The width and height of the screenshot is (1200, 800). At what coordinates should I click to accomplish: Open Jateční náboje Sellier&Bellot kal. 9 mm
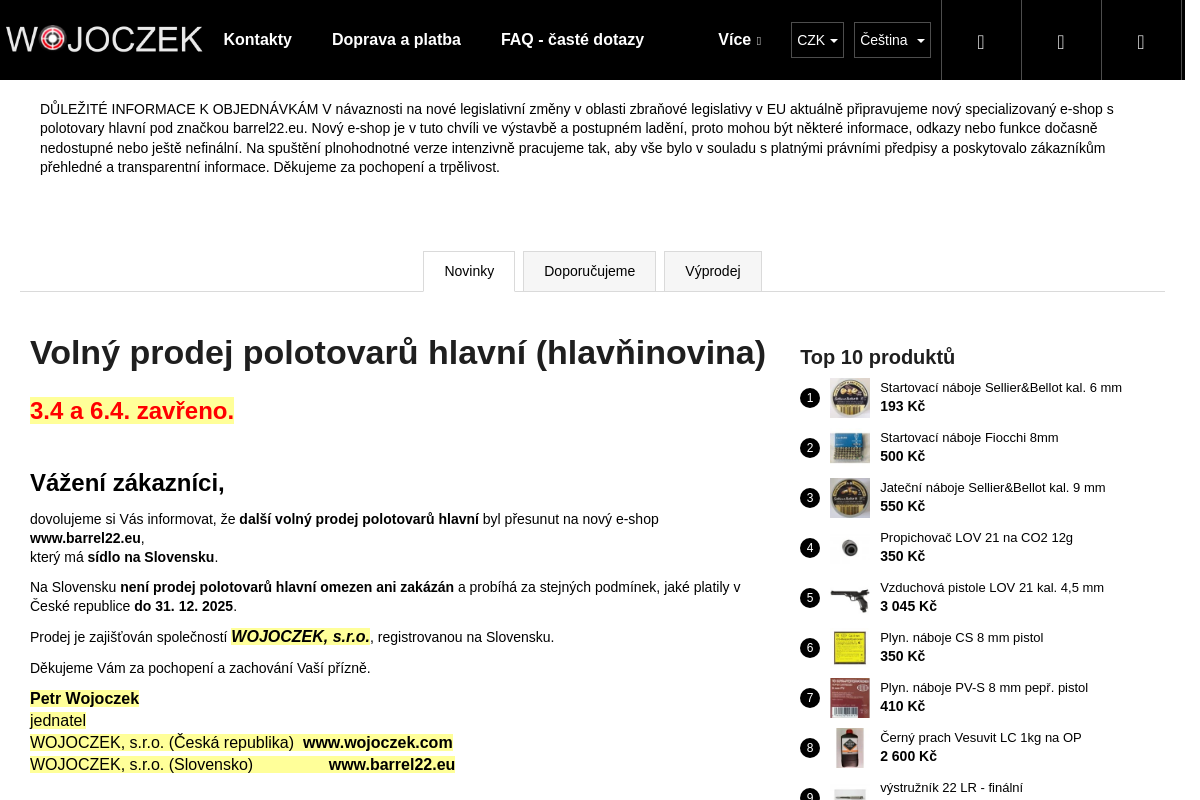tap(992, 488)
